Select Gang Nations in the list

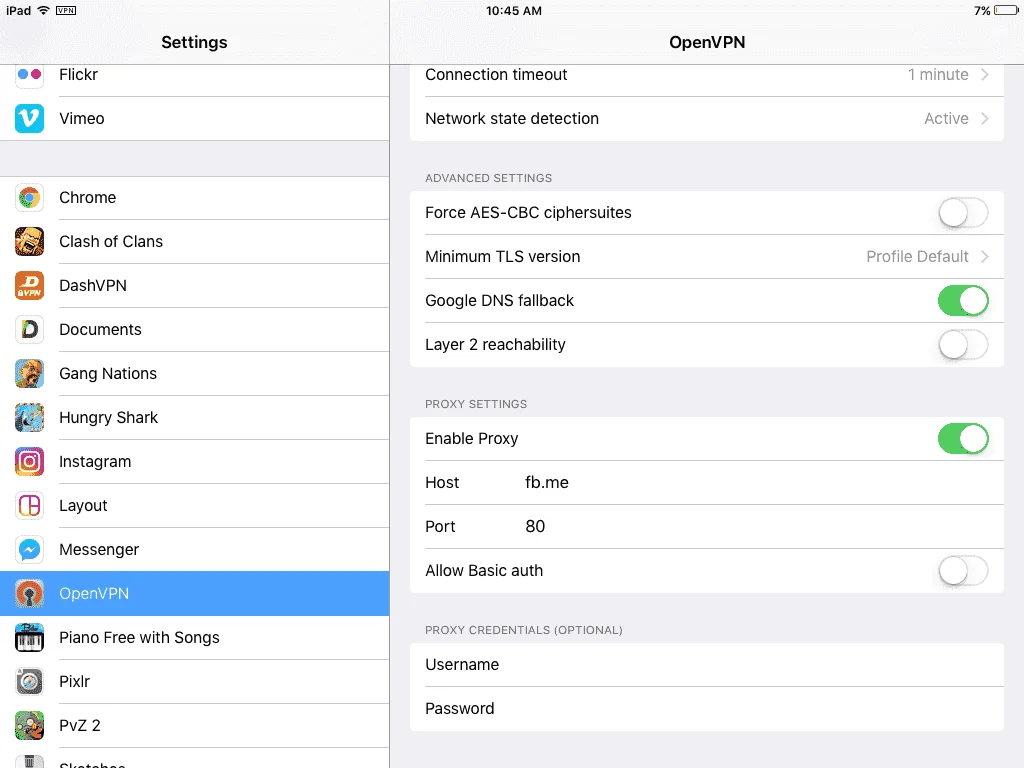(x=195, y=374)
